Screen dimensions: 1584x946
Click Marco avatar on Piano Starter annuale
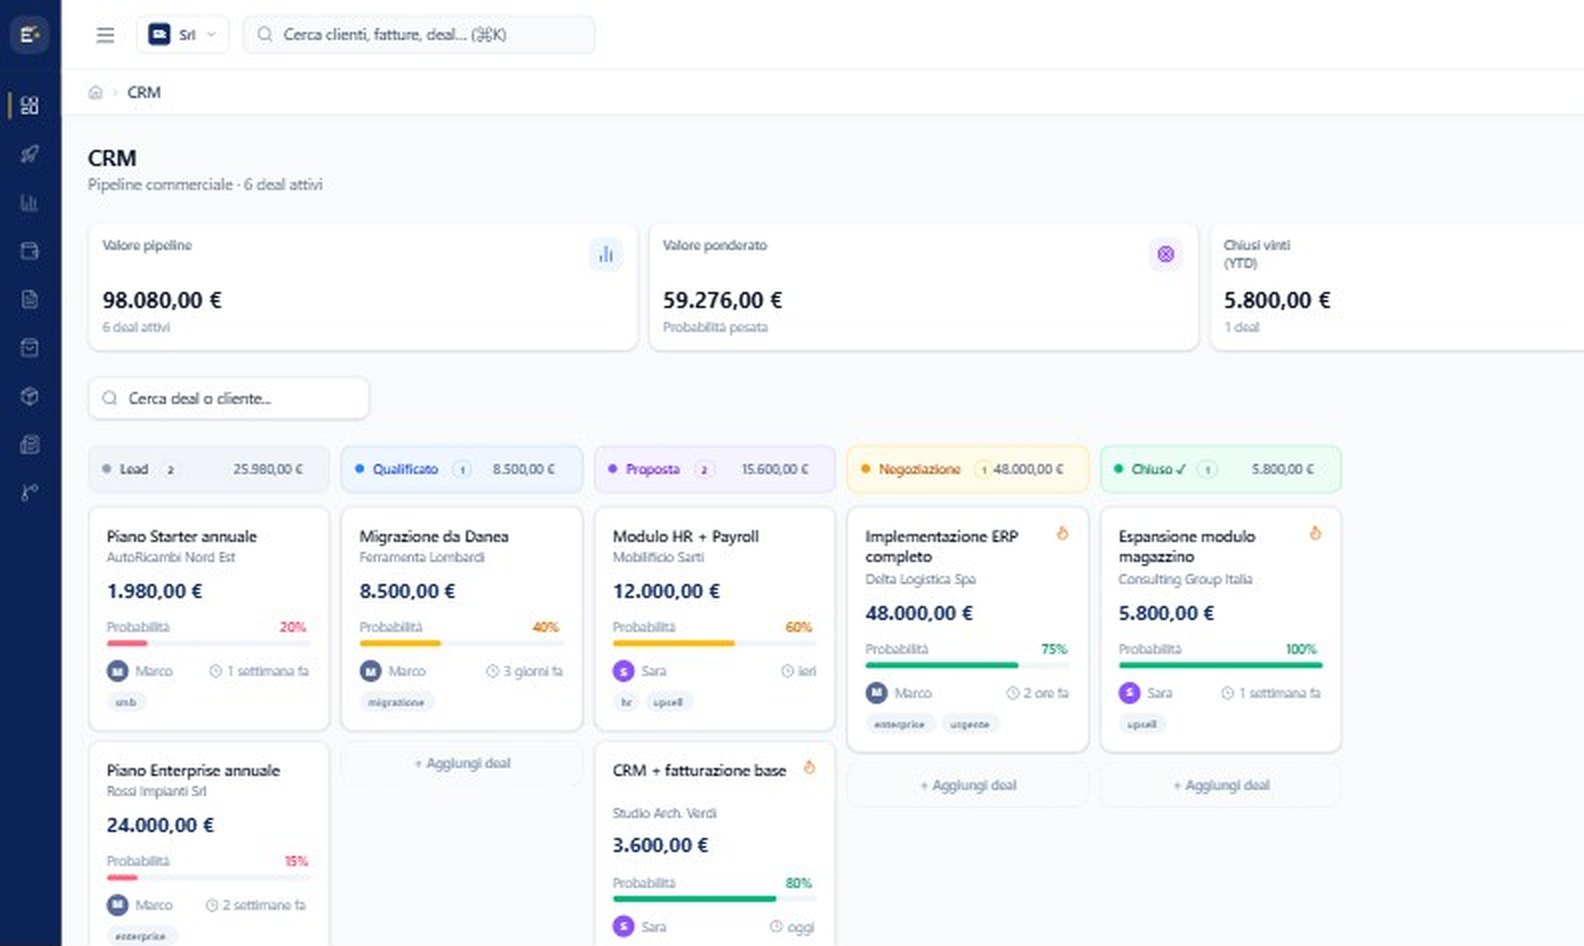click(118, 671)
